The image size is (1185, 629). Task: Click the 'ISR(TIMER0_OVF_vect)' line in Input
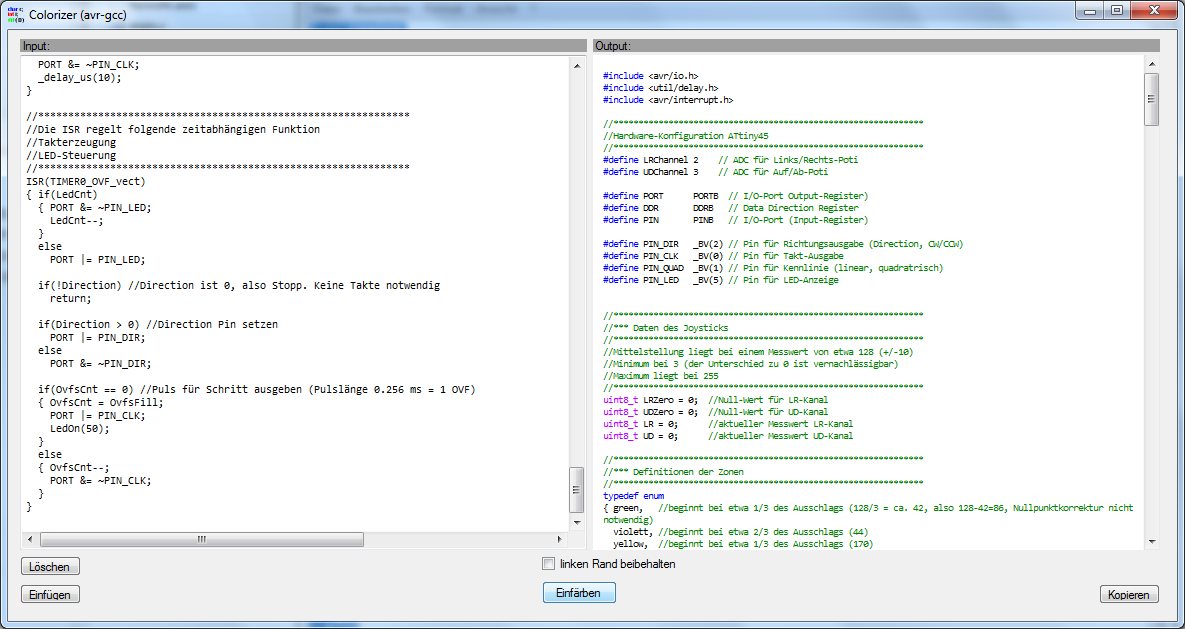coord(86,181)
